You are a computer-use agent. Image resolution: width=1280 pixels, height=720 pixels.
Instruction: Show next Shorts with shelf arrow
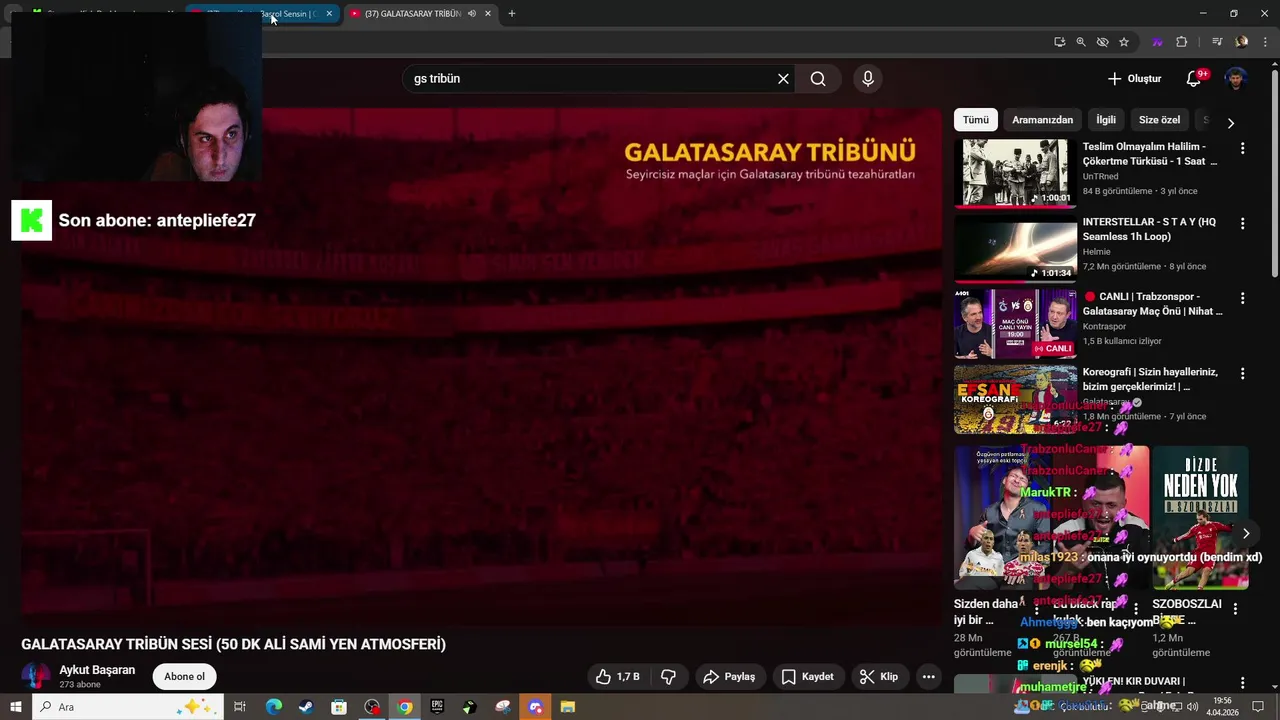point(1245,534)
